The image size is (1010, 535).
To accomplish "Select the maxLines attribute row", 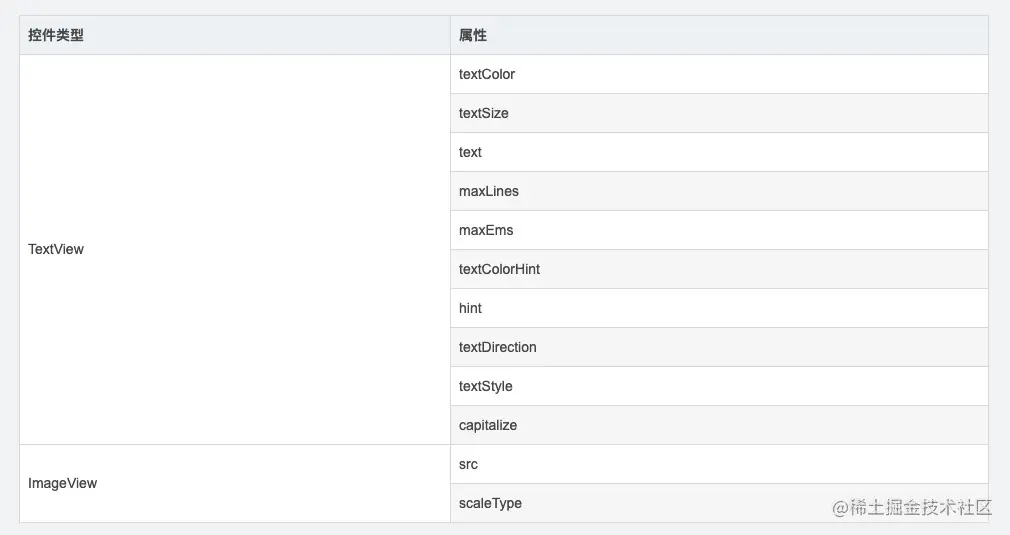I will point(489,191).
